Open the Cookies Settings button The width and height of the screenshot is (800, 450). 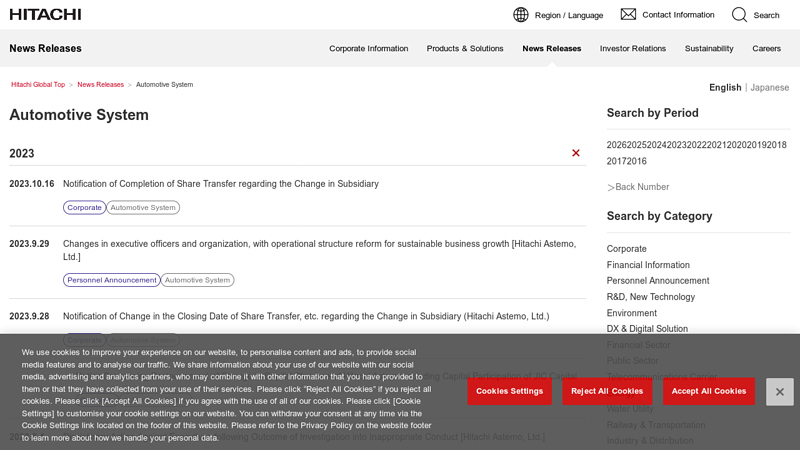509,391
